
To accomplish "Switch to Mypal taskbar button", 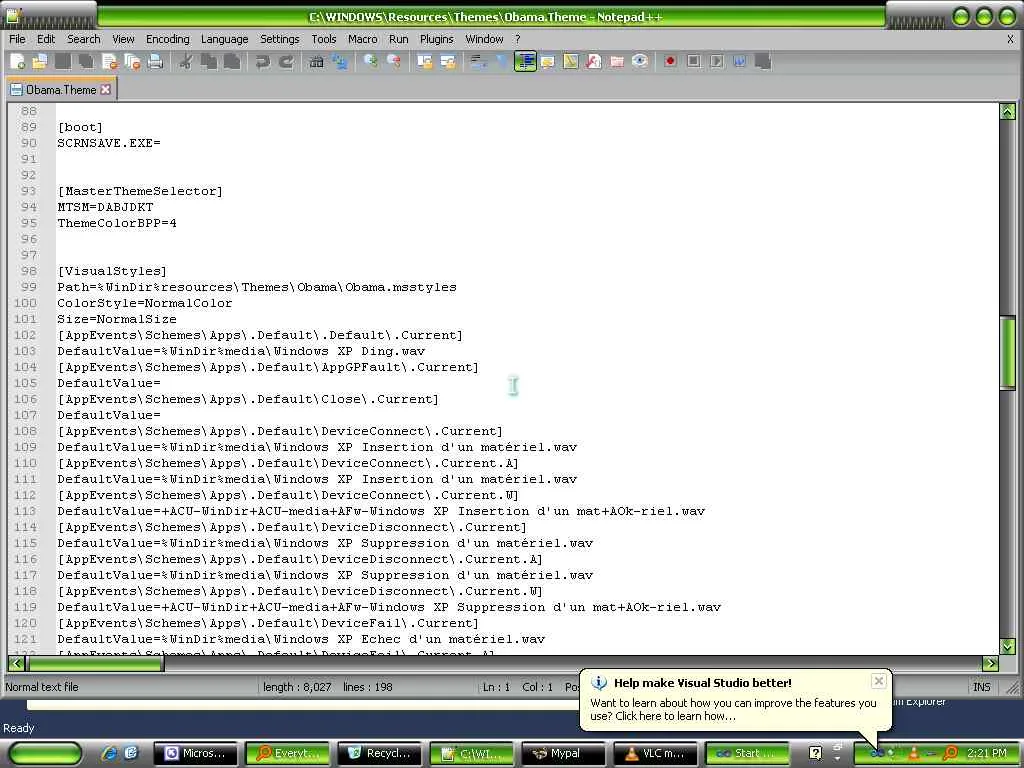I will (564, 753).
